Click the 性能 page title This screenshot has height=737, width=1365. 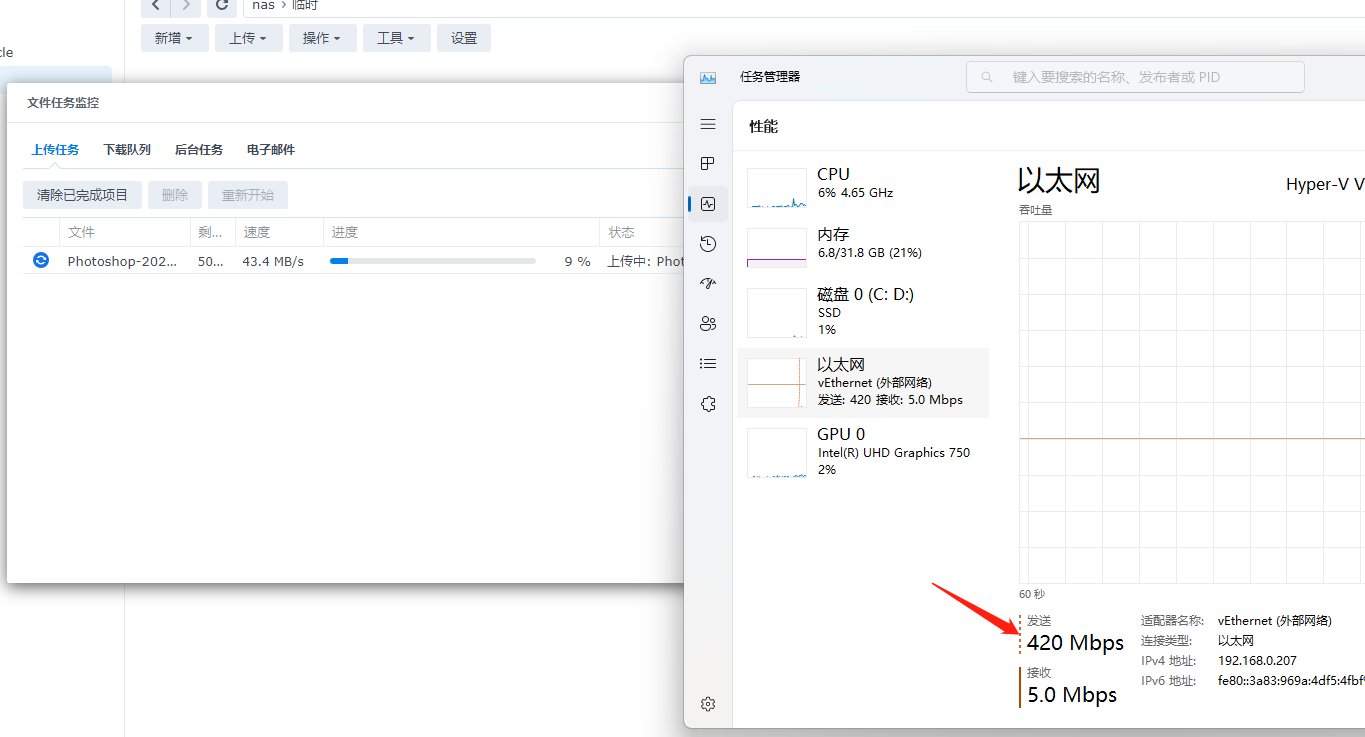[764, 126]
